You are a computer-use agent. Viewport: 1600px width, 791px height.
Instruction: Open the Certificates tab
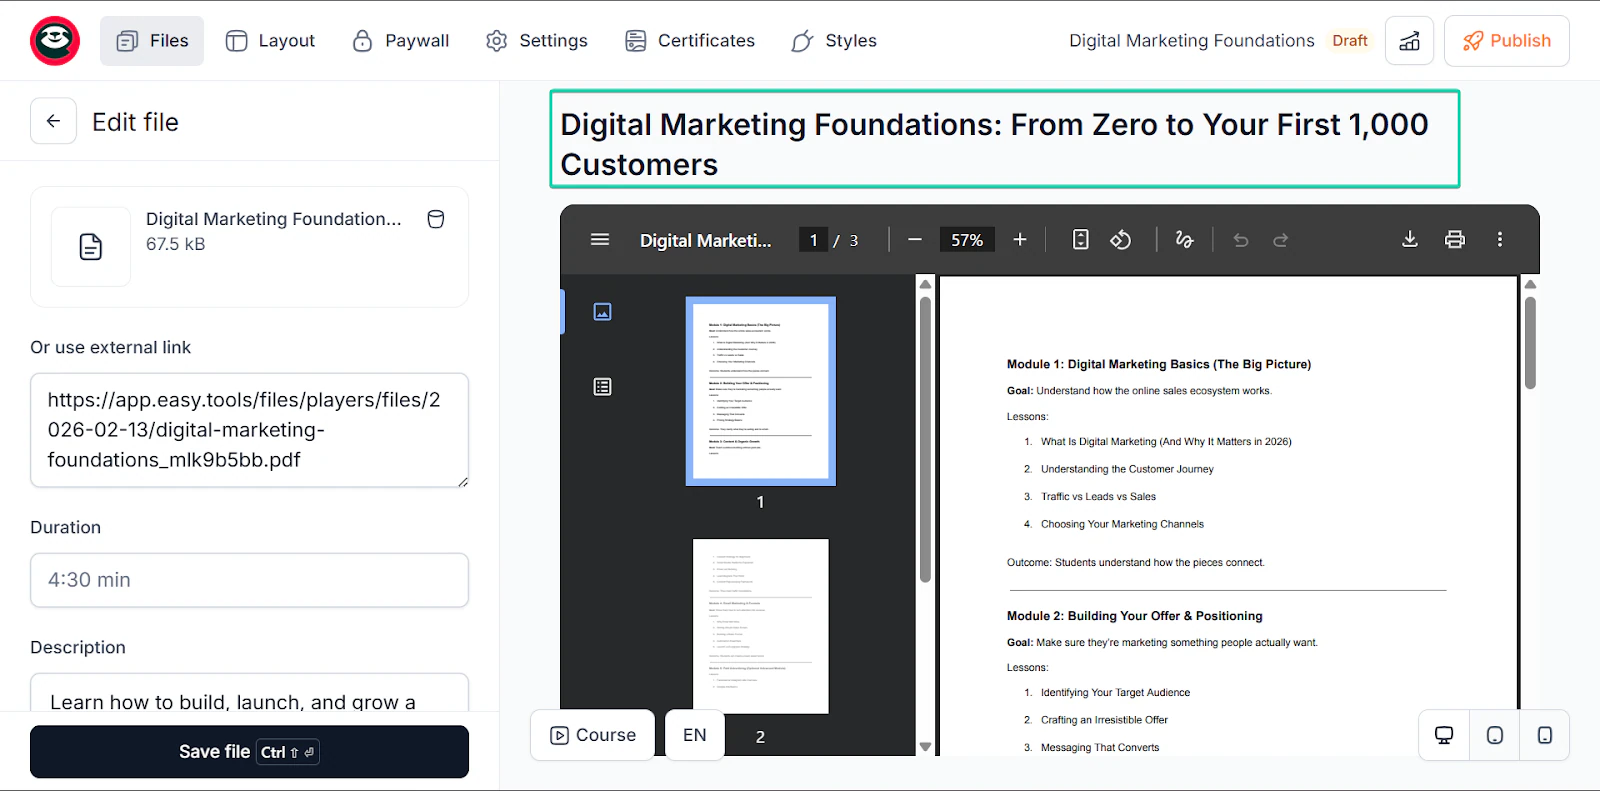click(x=690, y=41)
